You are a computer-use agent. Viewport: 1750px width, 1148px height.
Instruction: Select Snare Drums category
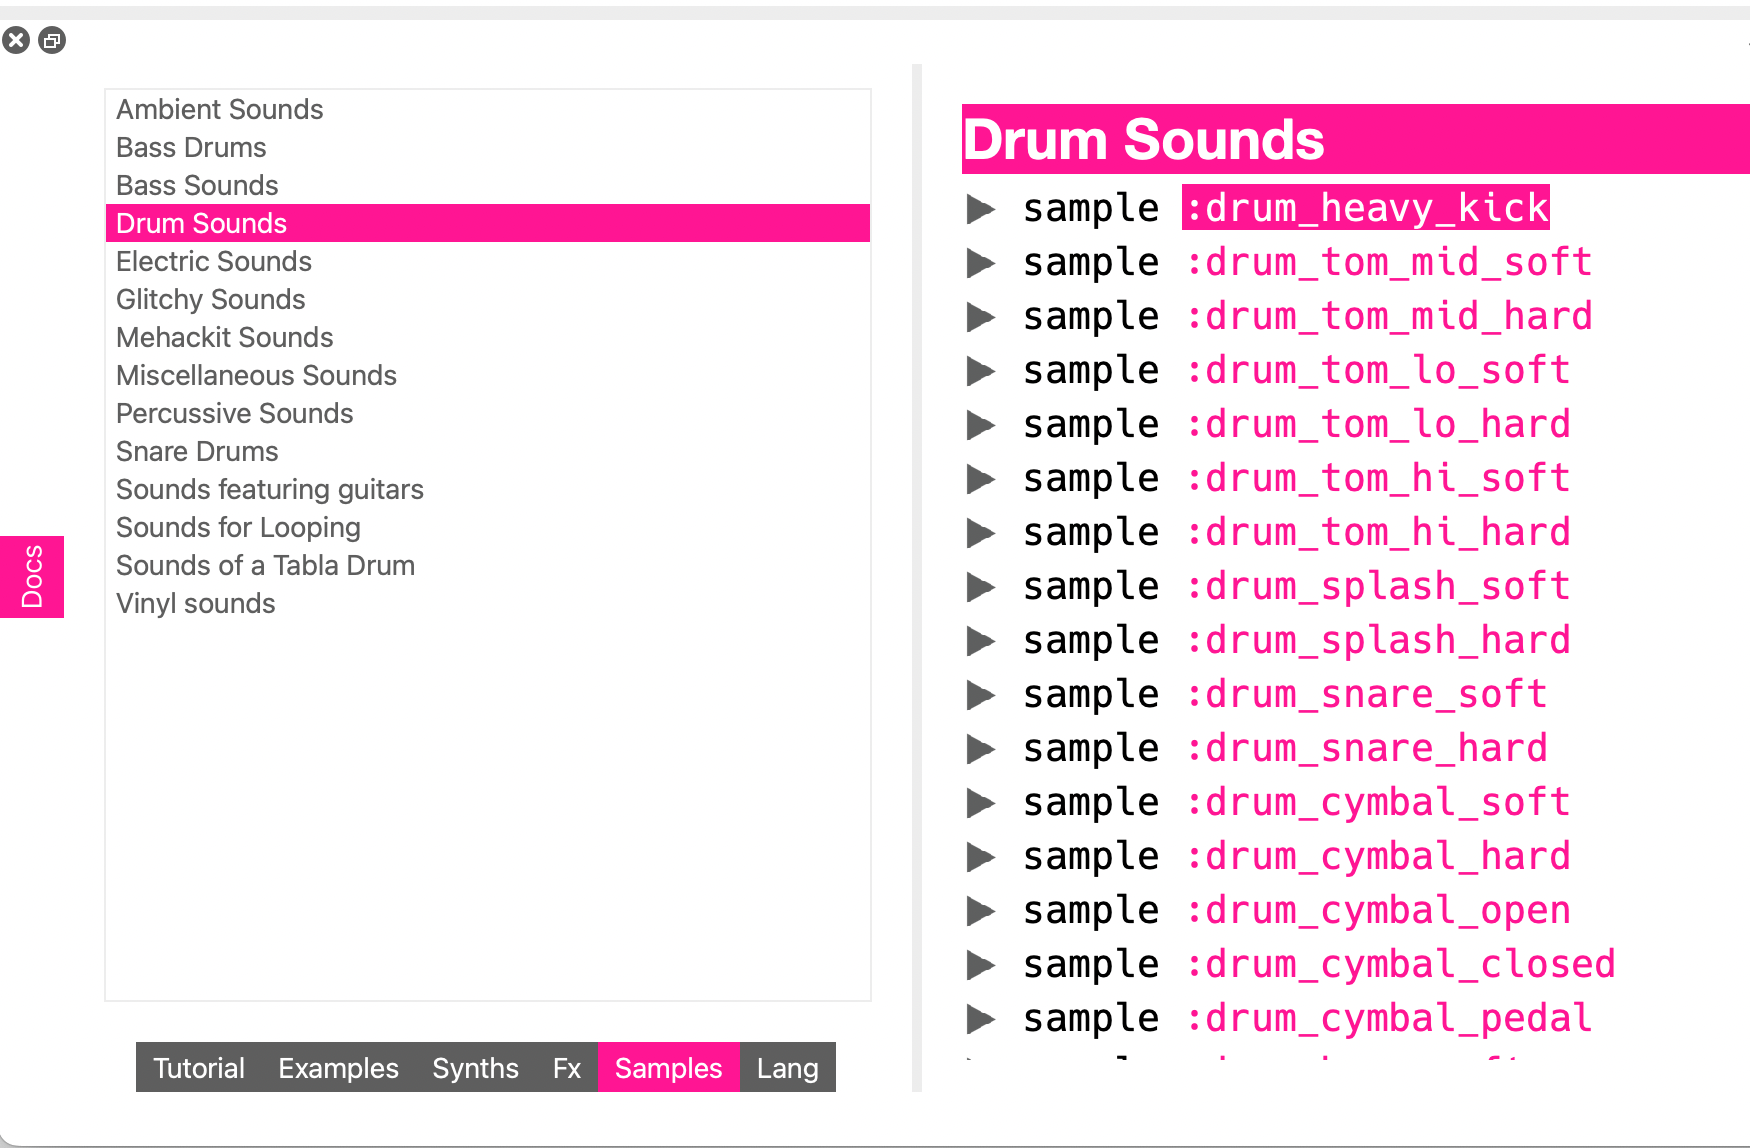click(x=488, y=451)
